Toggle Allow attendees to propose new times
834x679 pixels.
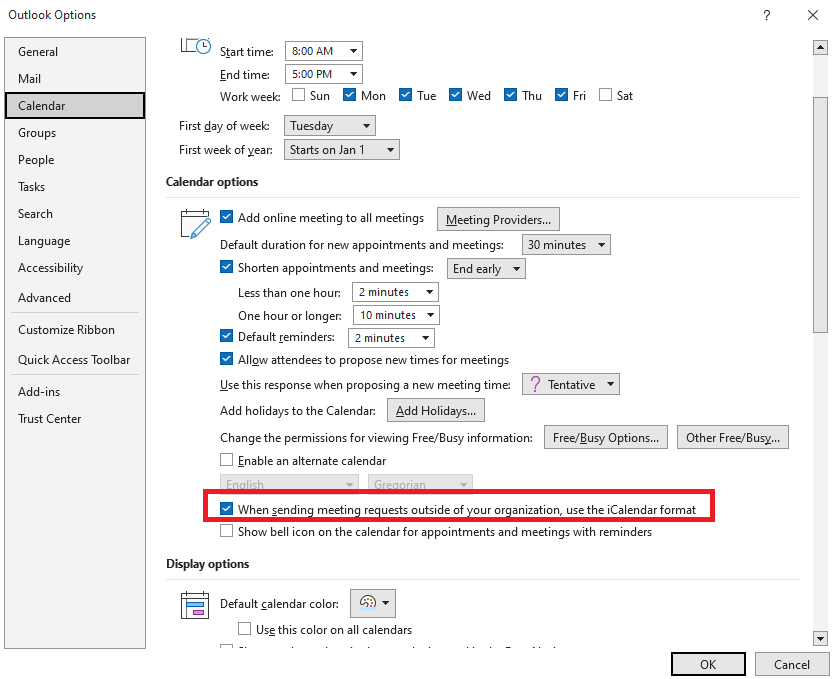(x=227, y=359)
